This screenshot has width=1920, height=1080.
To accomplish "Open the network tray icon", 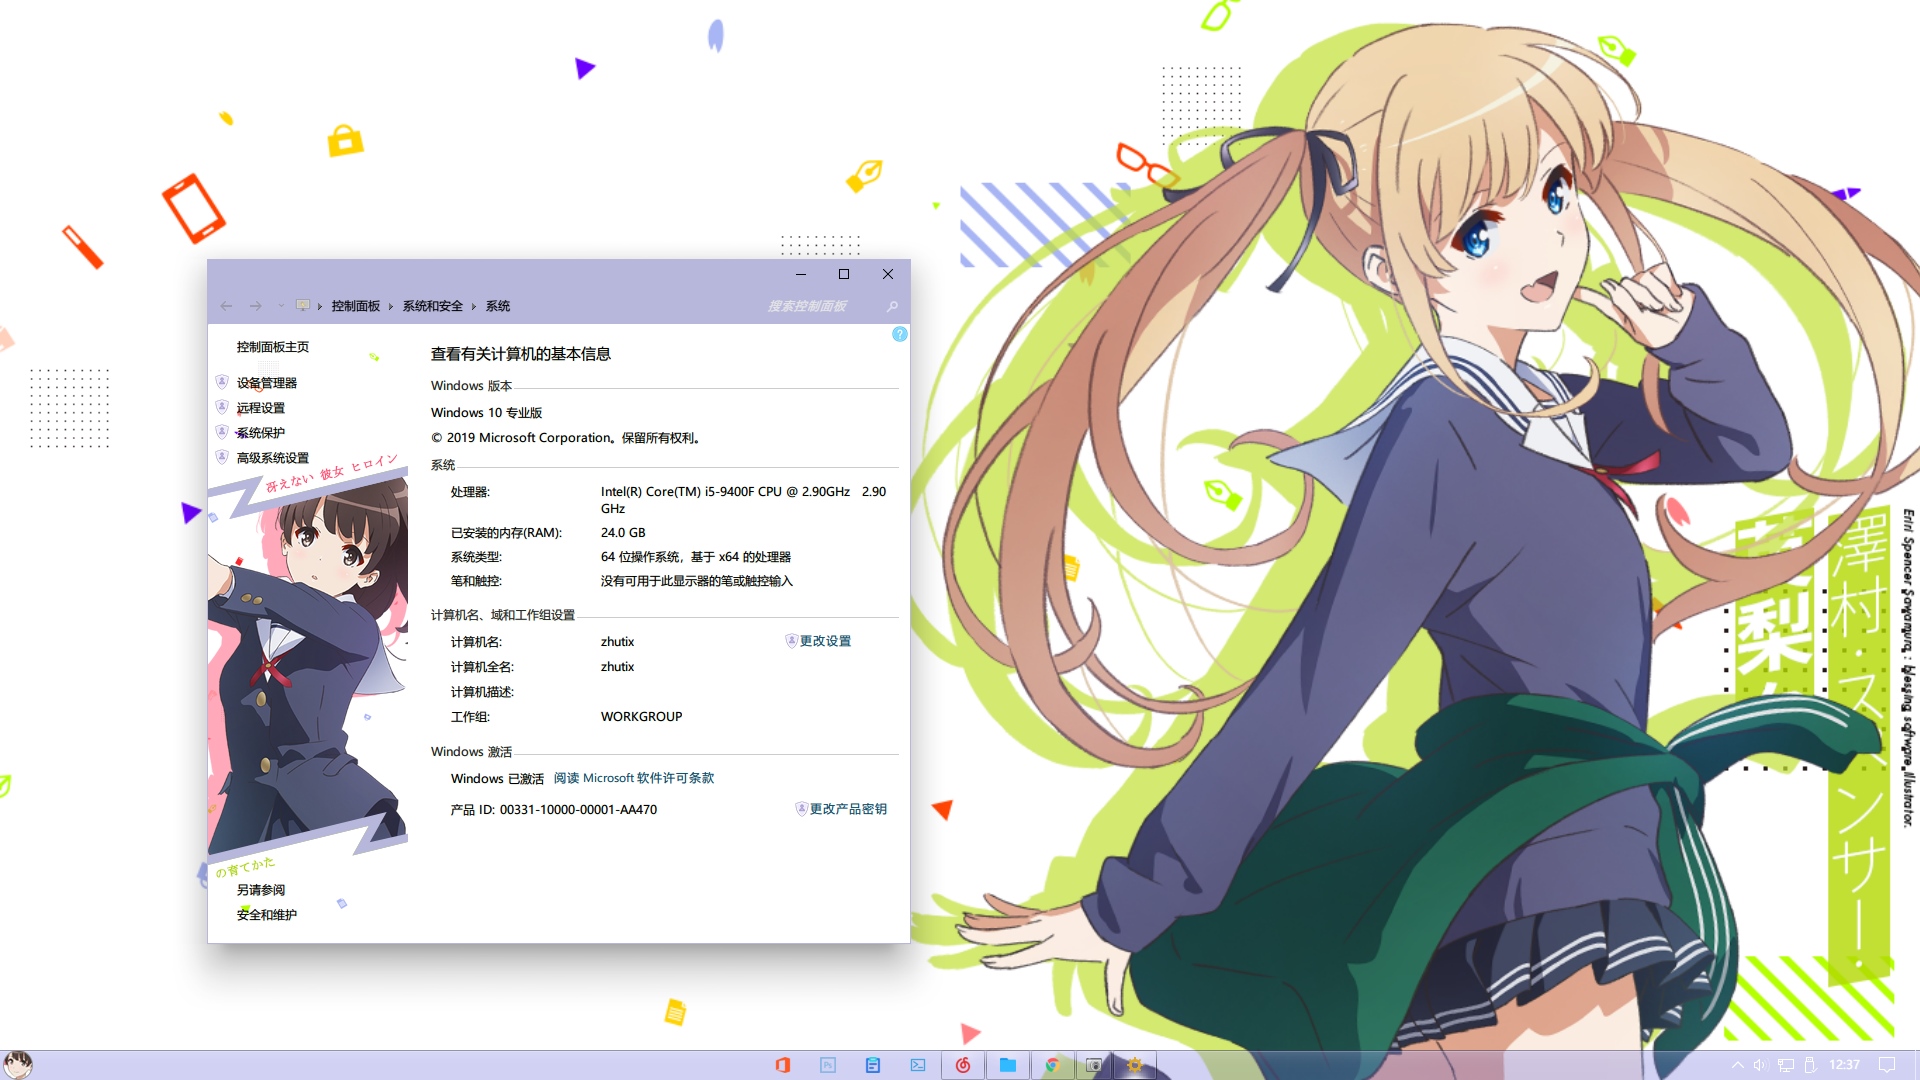I will click(1786, 1065).
